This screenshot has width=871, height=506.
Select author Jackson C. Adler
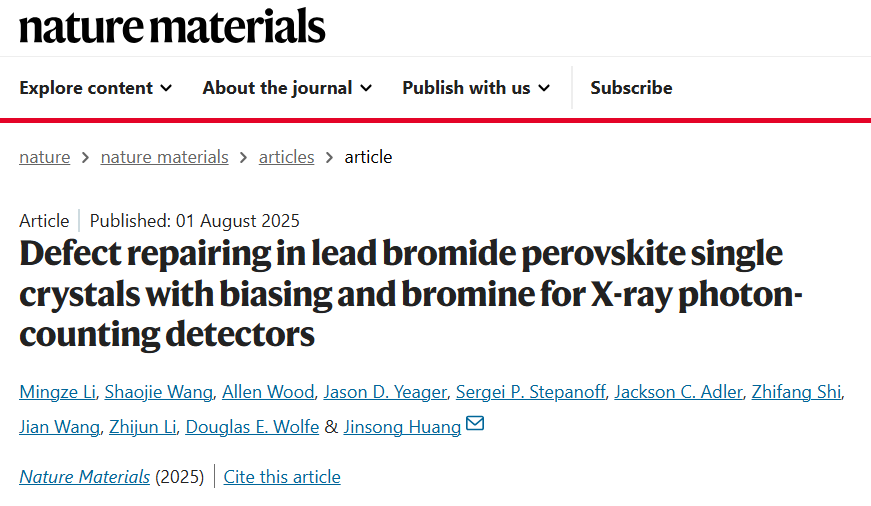click(678, 392)
